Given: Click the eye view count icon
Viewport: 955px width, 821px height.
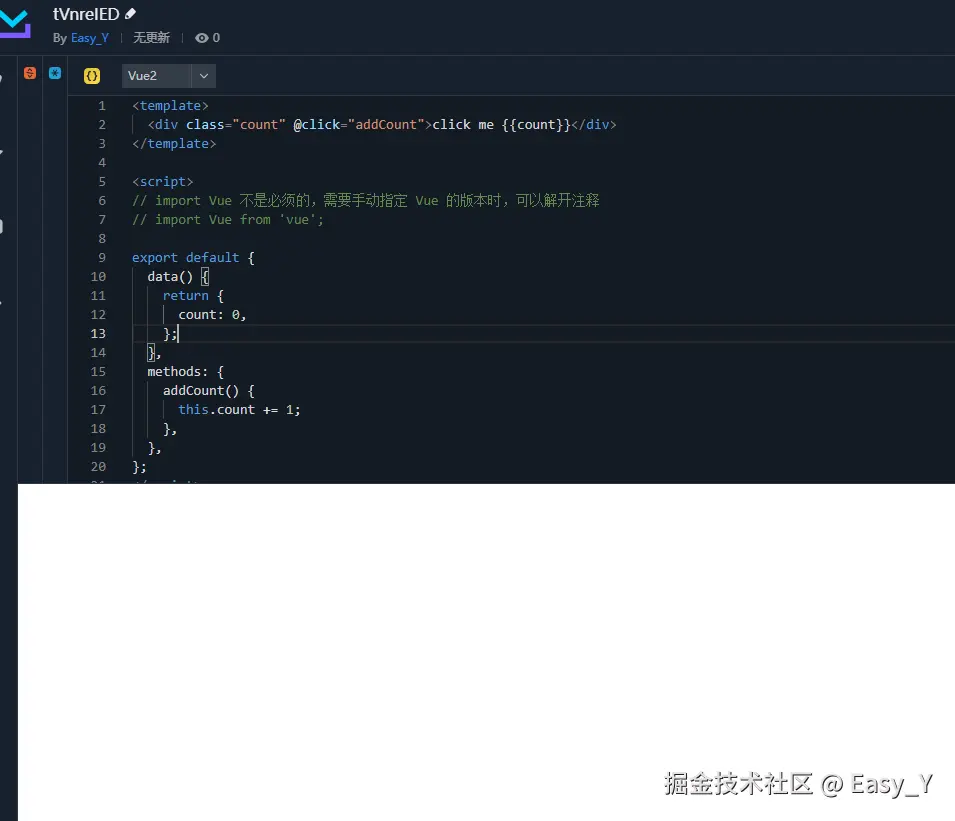Looking at the screenshot, I should [202, 38].
